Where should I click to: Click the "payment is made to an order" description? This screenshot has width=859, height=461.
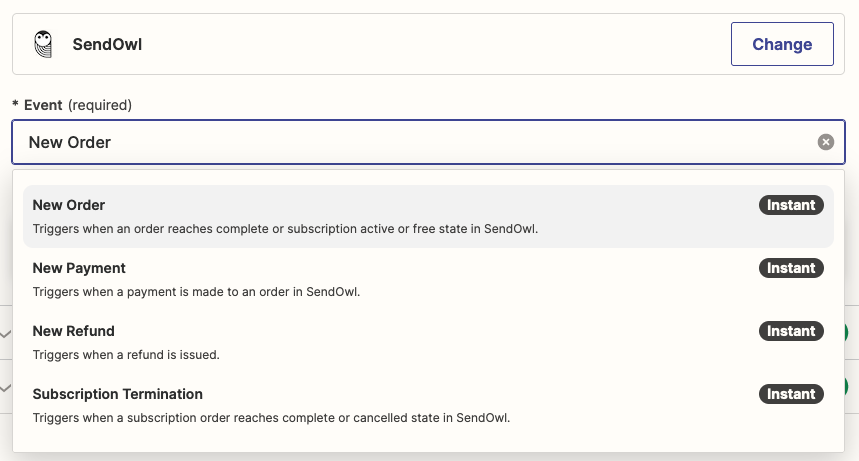[196, 292]
